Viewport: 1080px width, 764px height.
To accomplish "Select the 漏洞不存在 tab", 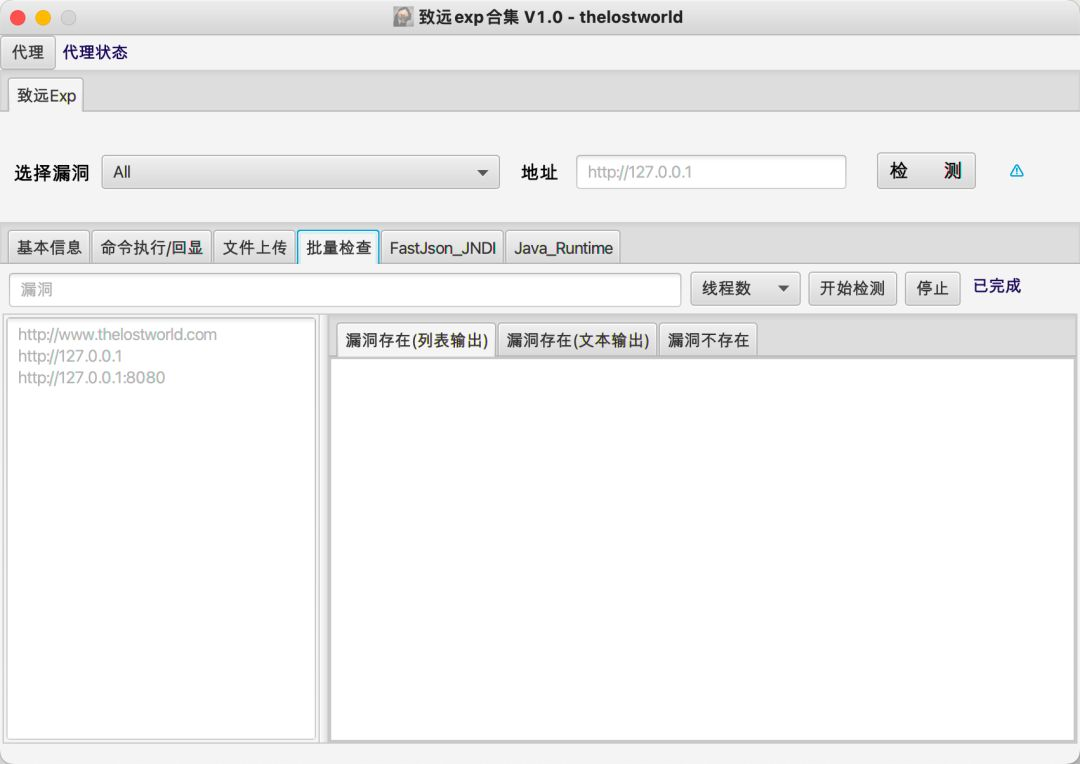I will click(x=708, y=340).
